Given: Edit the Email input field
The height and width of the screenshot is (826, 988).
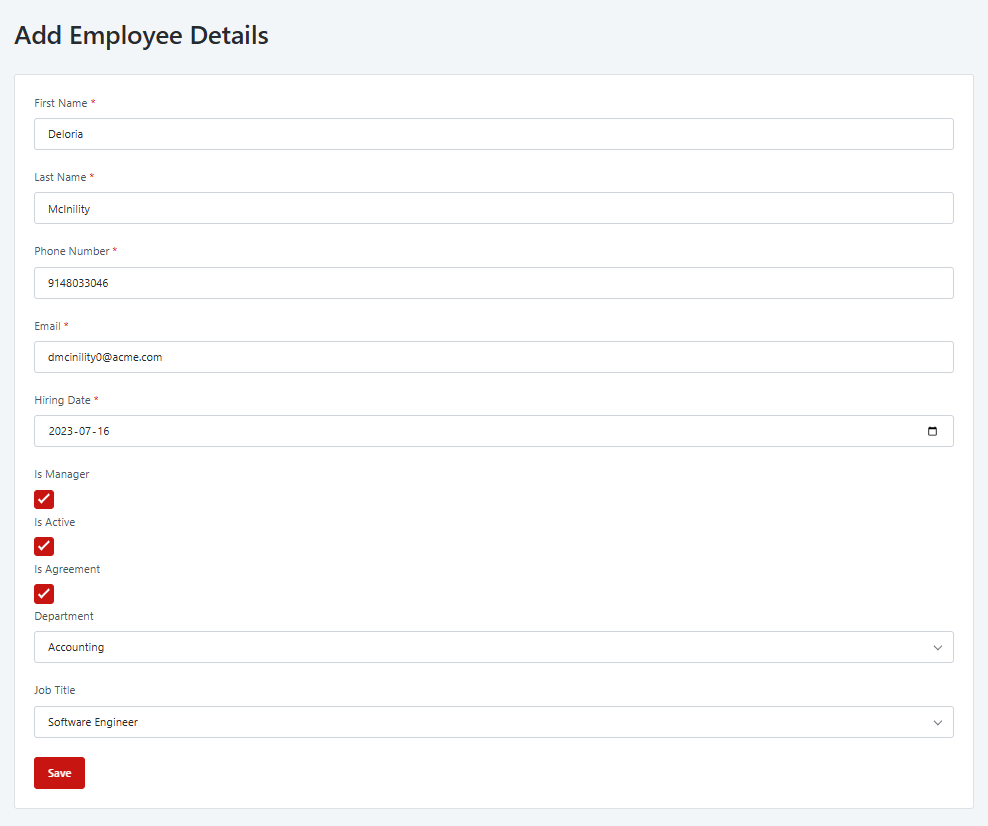Looking at the screenshot, I should click(493, 357).
